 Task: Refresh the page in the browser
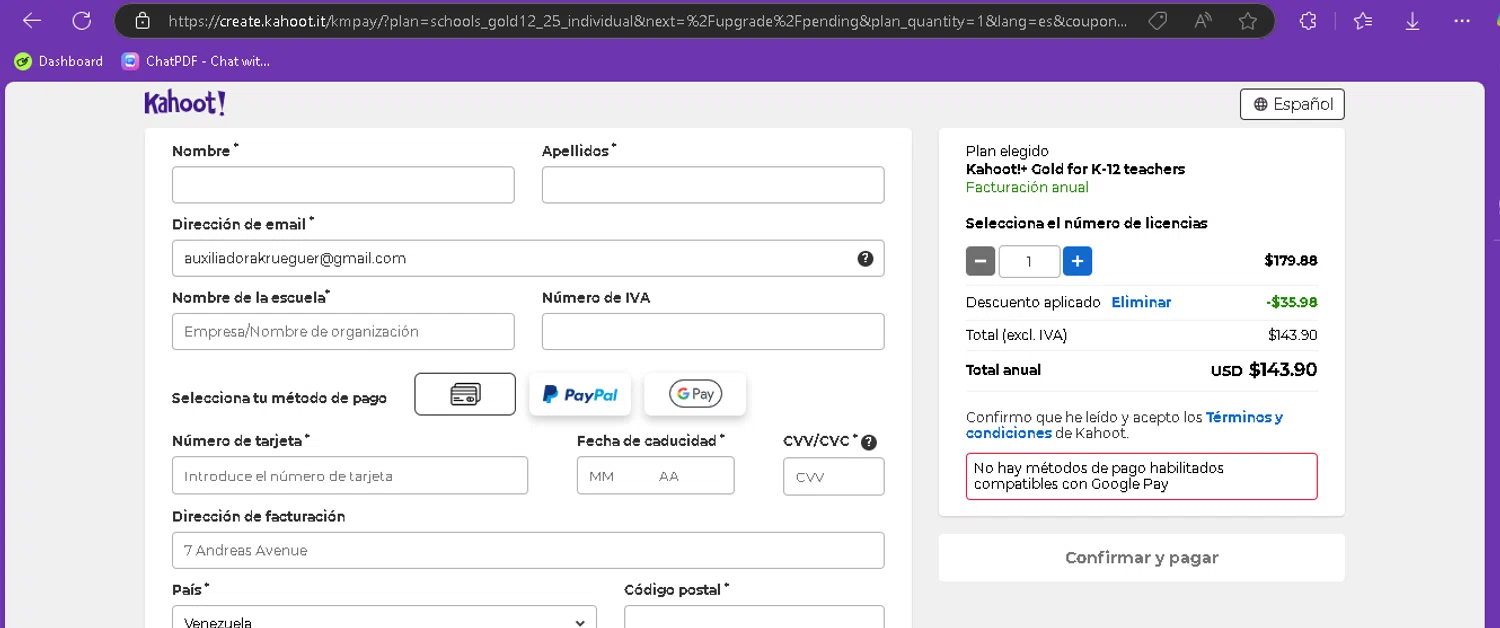click(82, 20)
